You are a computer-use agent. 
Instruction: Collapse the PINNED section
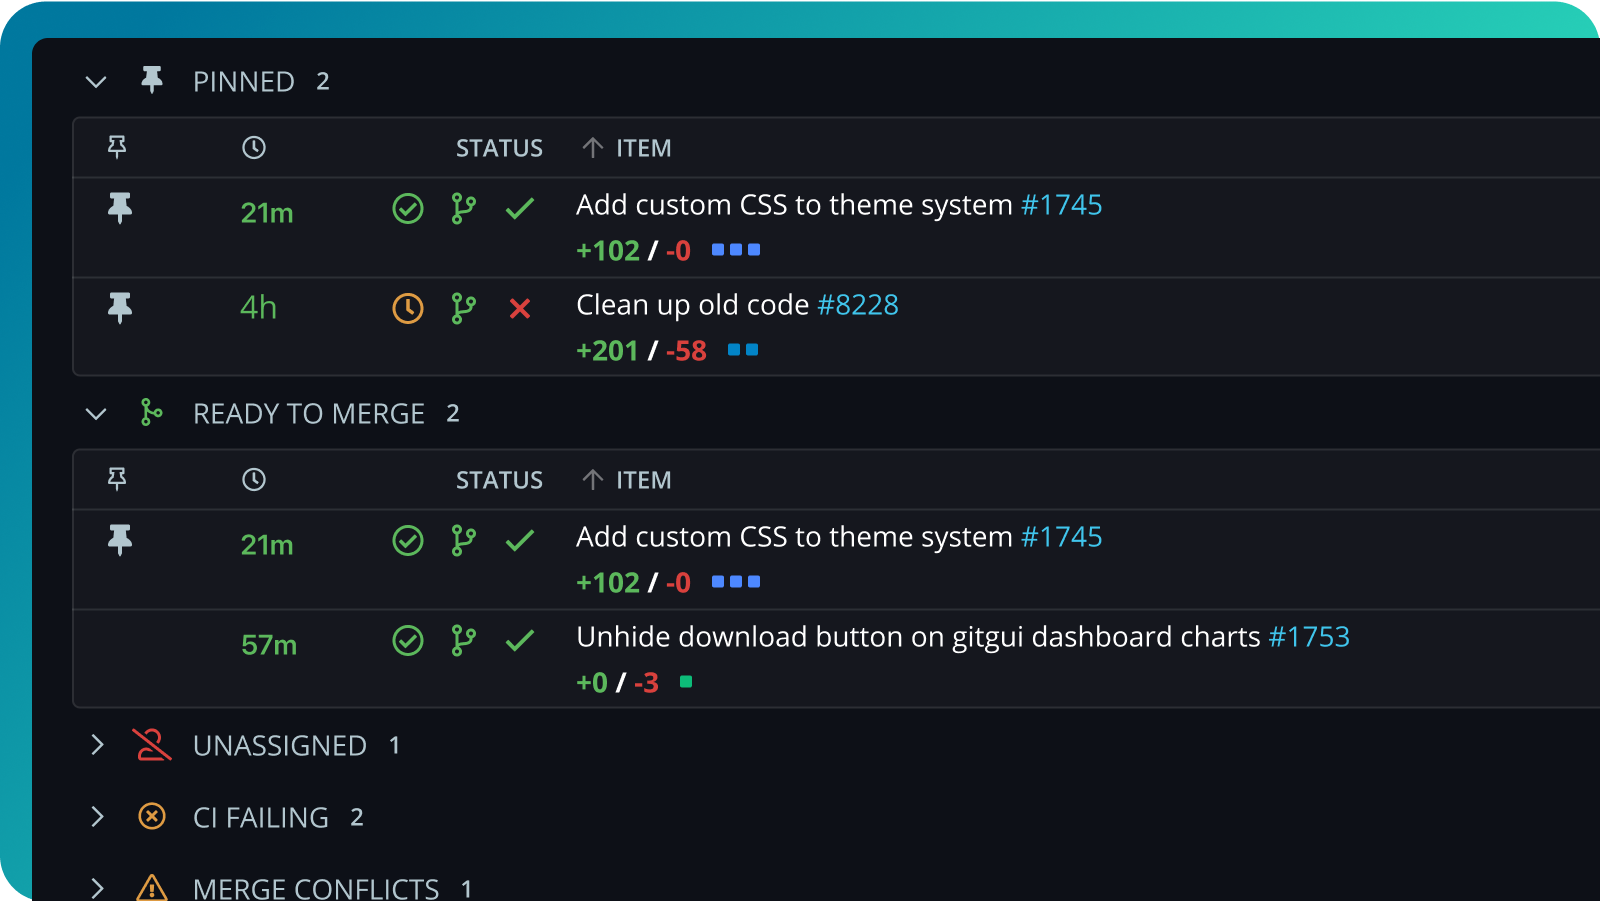[96, 80]
